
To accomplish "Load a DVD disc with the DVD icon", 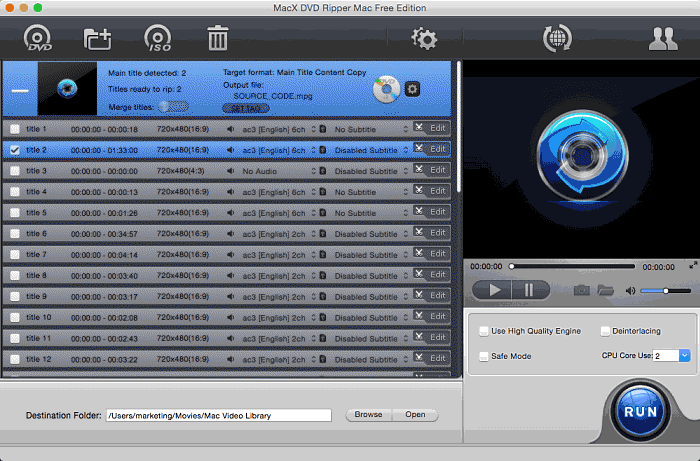I will (38, 38).
